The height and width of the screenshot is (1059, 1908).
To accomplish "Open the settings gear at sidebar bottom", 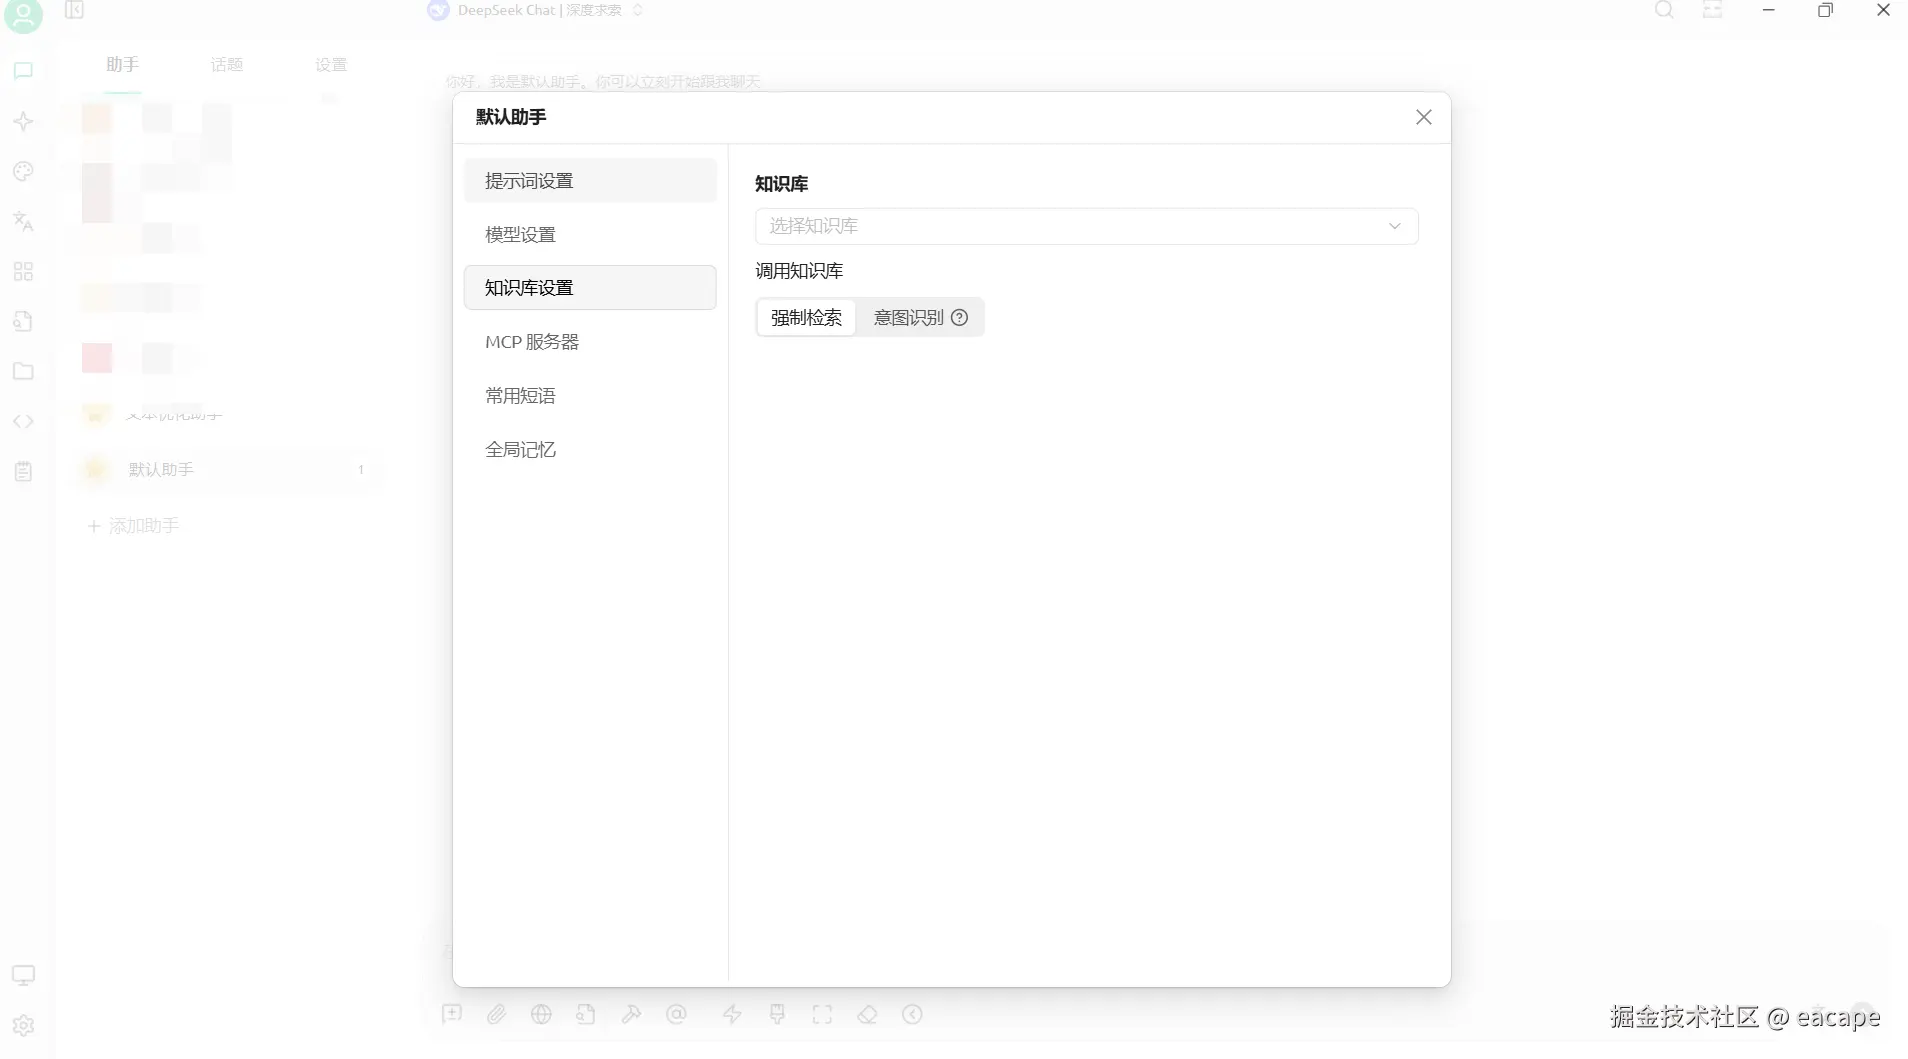I will click(23, 1025).
